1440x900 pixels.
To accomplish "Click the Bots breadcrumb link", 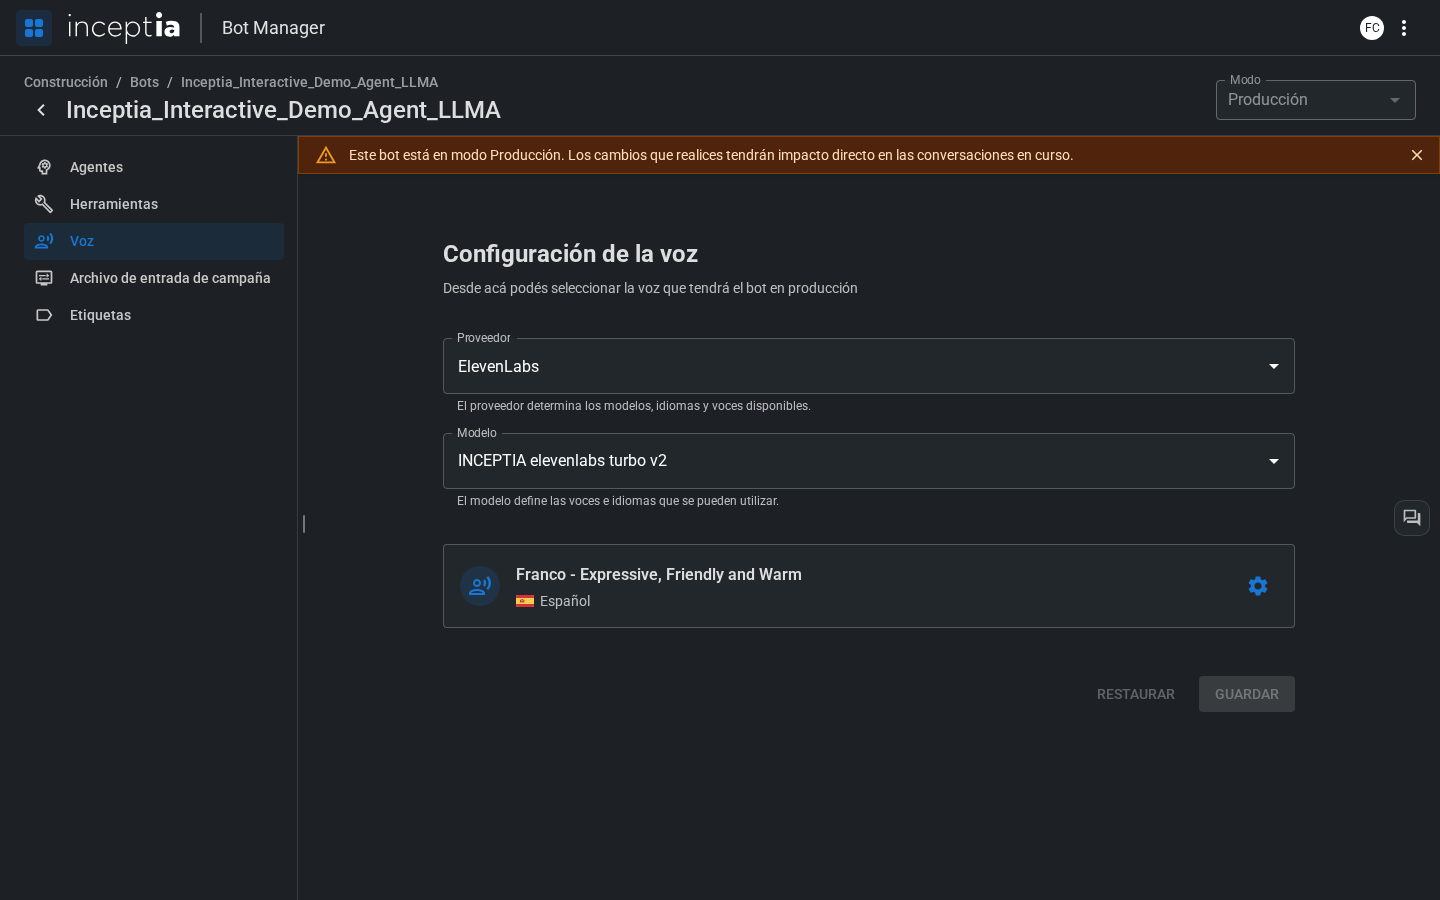I will 144,82.
